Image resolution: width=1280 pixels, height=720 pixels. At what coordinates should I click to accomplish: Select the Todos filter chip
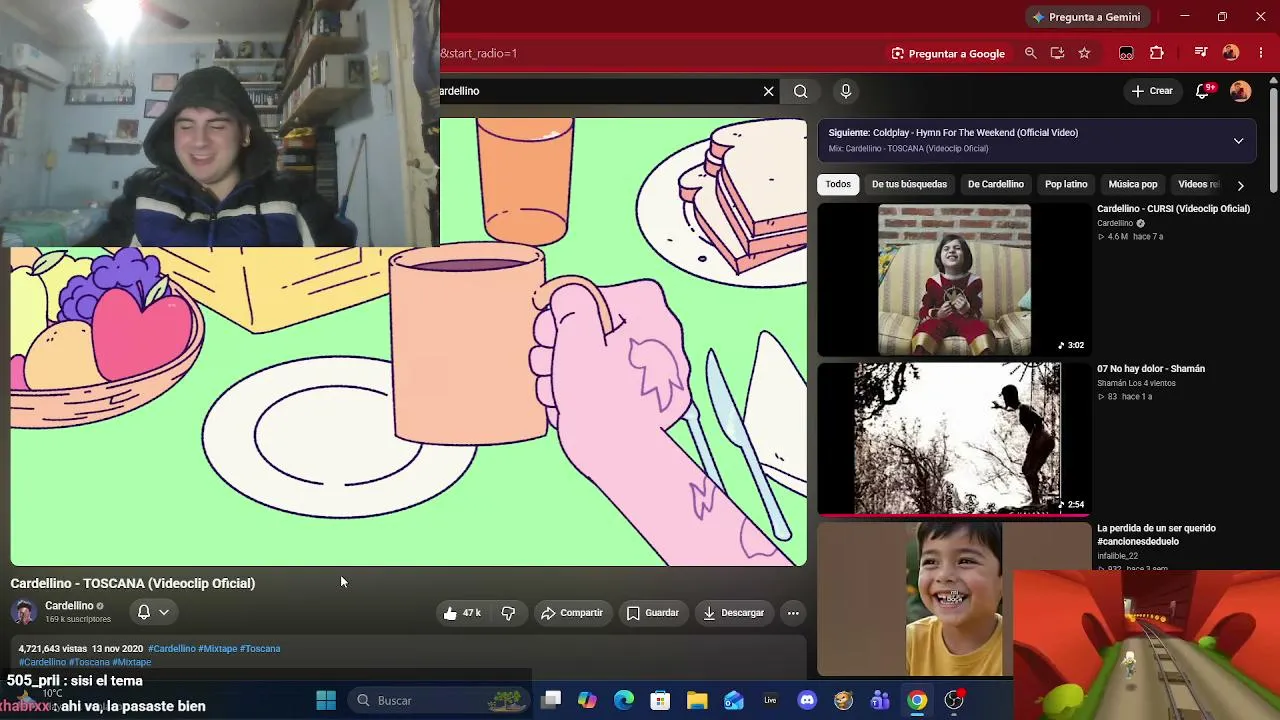838,184
